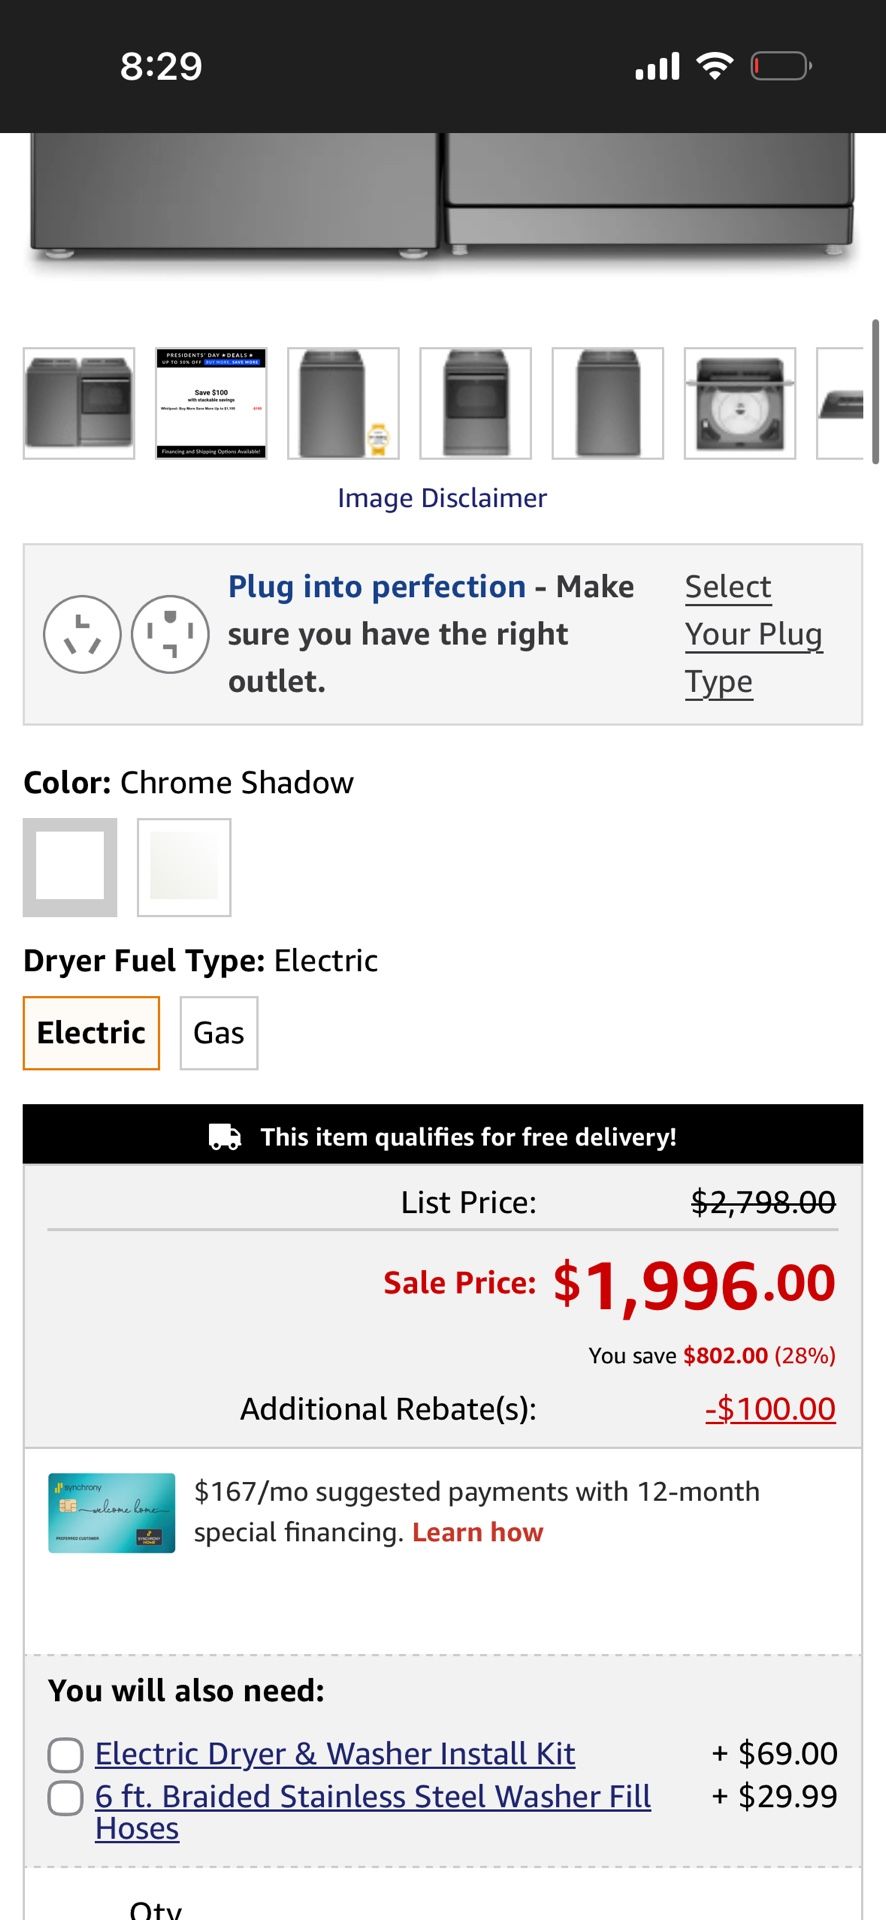Open Electric Dryer & Washer Install Kit link

[x=335, y=1754]
